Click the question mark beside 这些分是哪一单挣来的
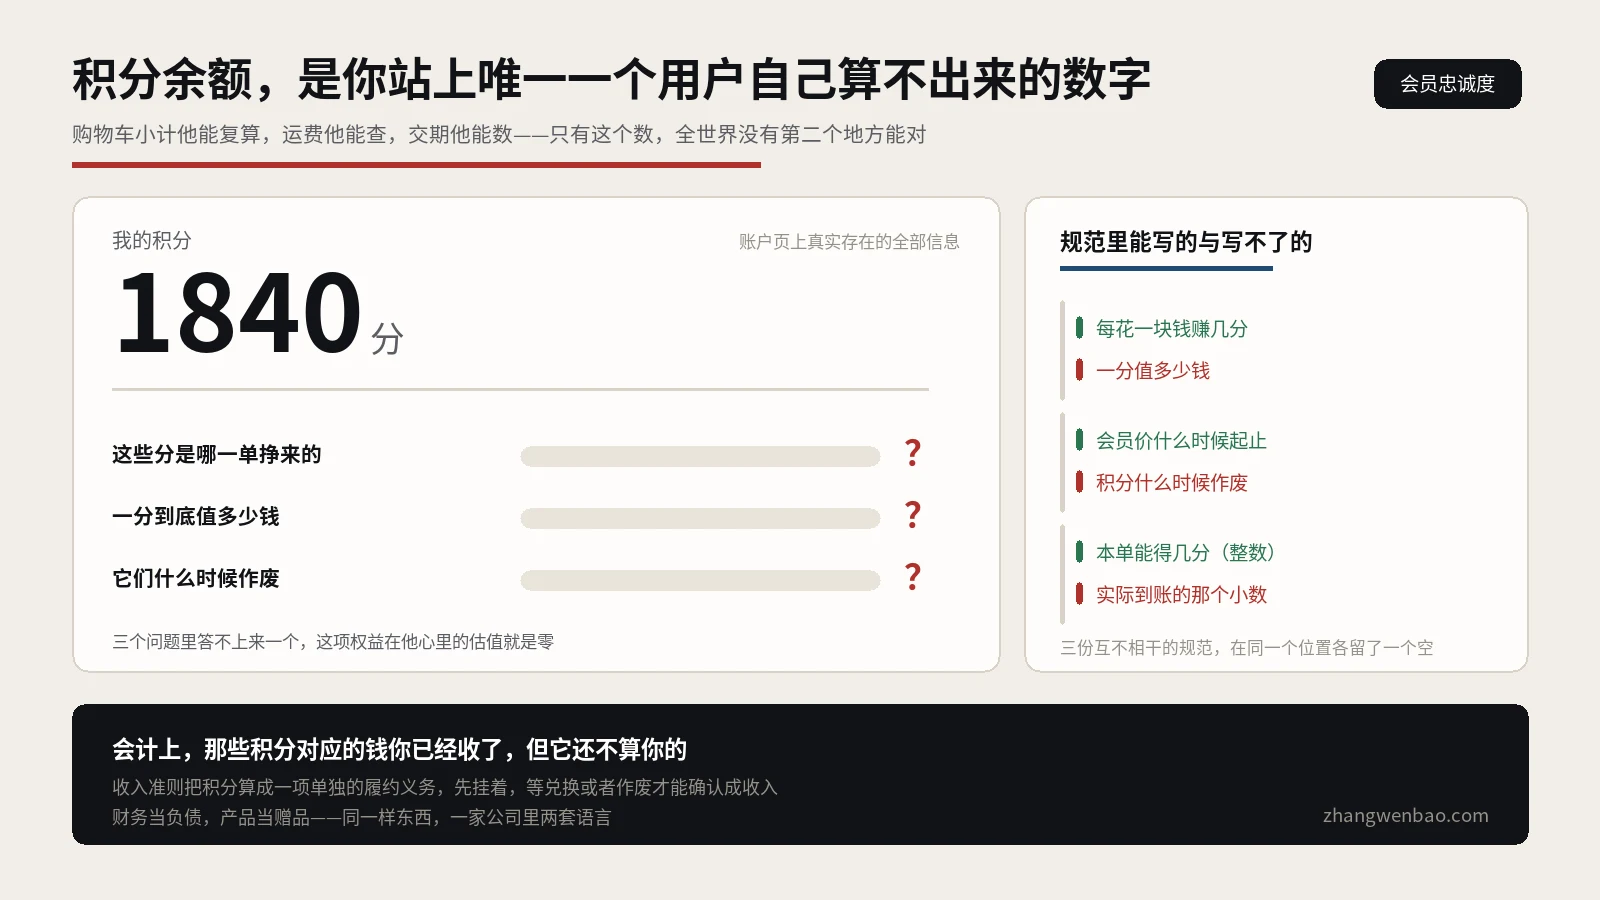Image resolution: width=1600 pixels, height=900 pixels. coord(912,453)
